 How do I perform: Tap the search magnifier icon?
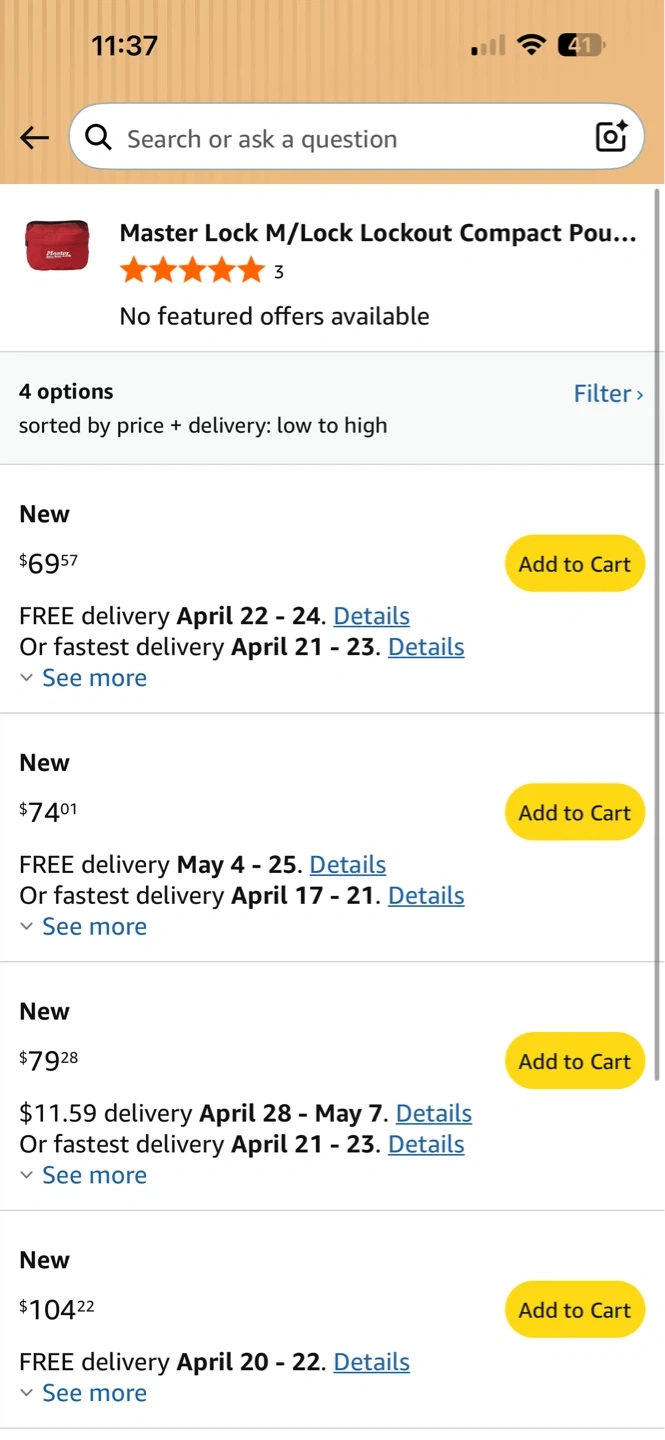[x=98, y=138]
